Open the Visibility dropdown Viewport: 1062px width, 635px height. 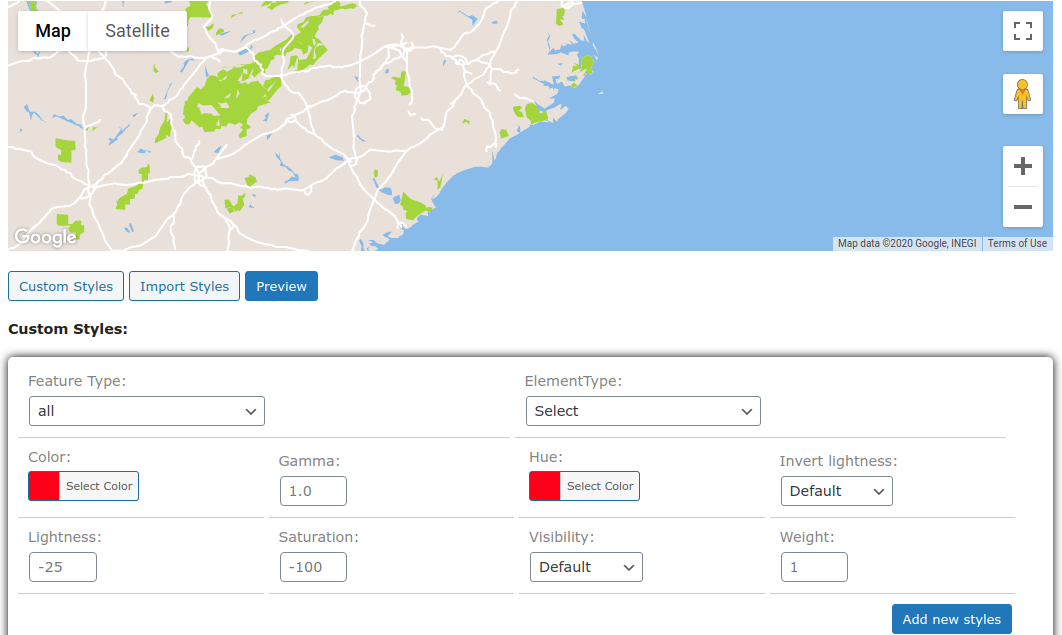(x=586, y=566)
